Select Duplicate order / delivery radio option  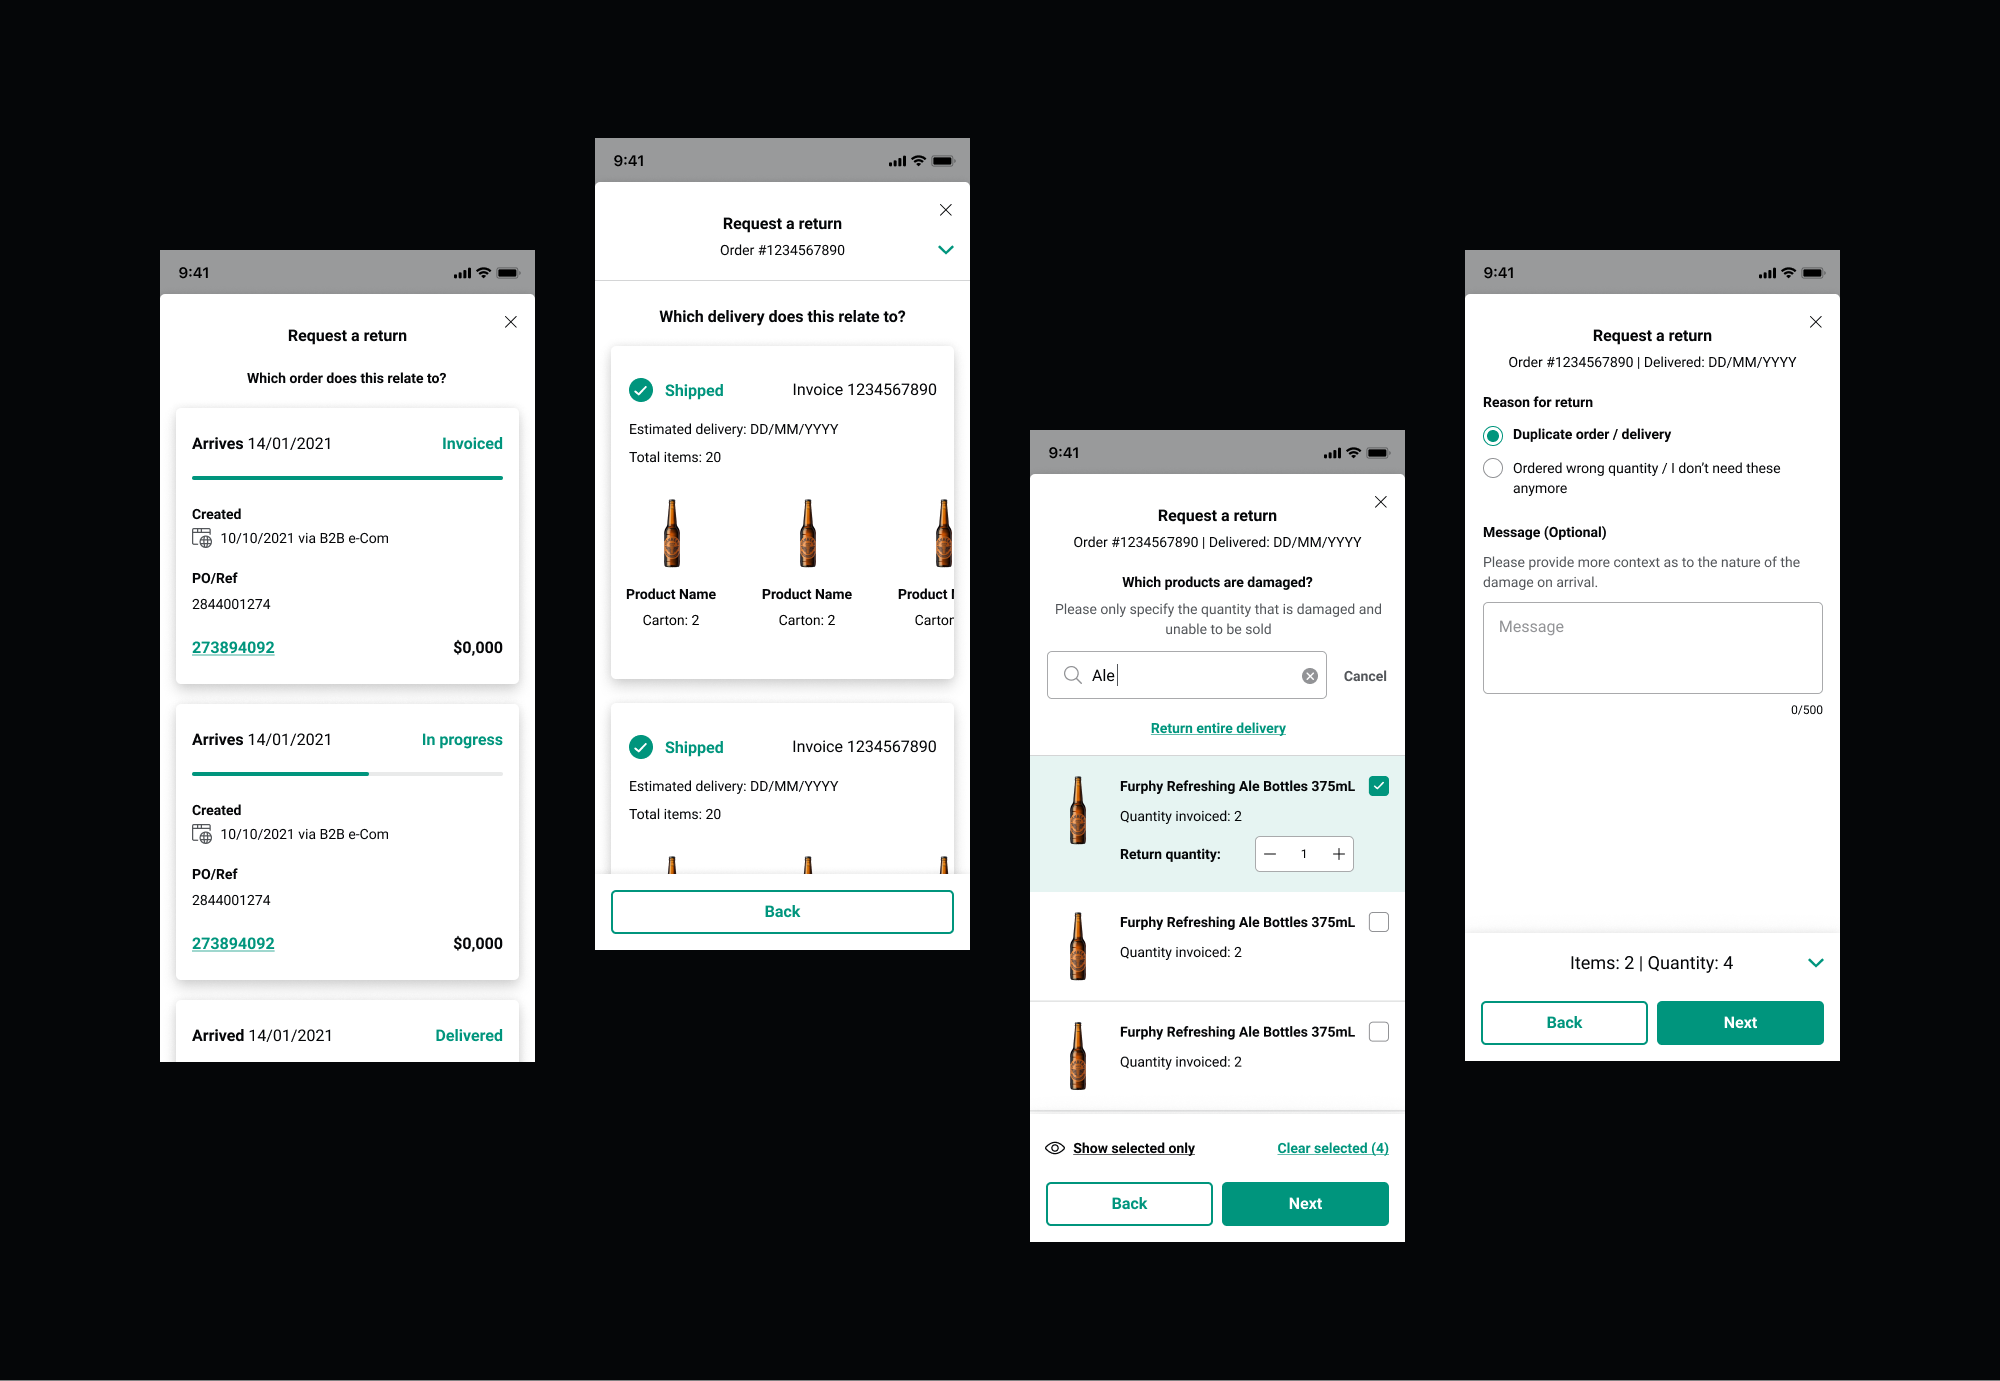click(1493, 435)
